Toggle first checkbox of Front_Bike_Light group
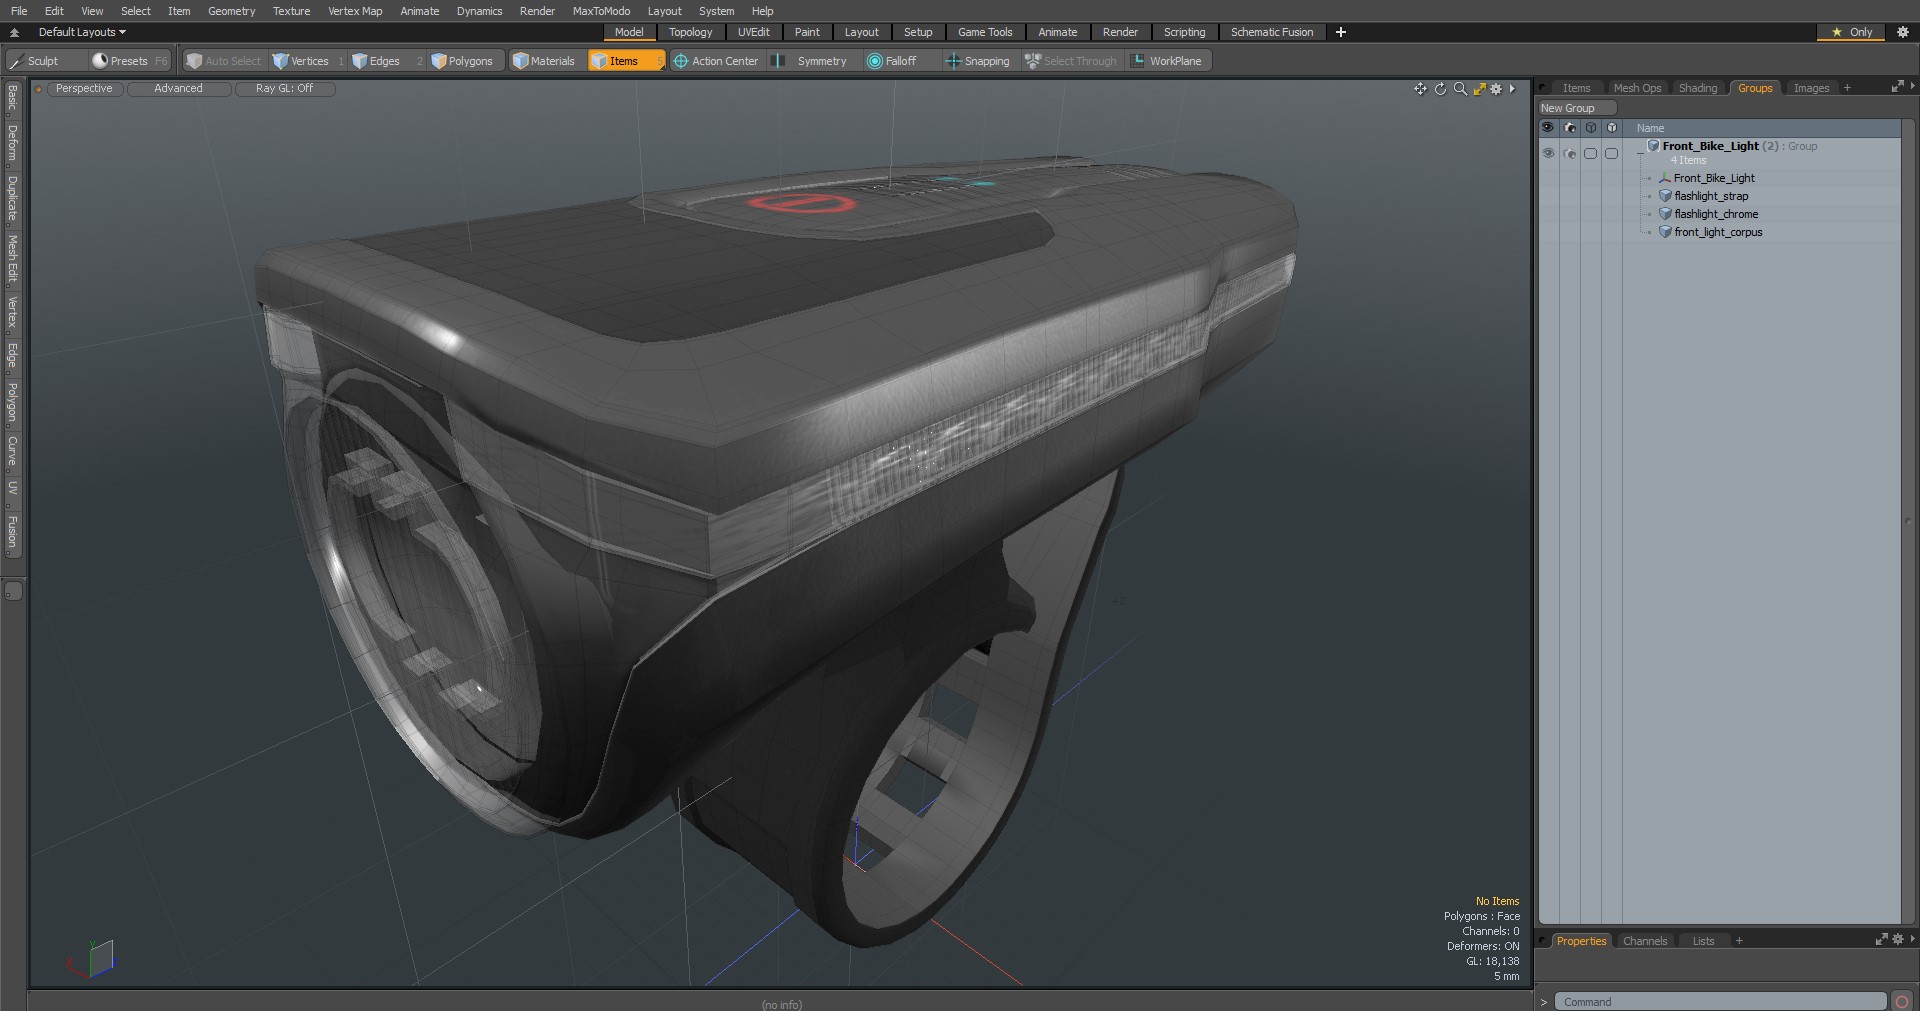 [1591, 153]
